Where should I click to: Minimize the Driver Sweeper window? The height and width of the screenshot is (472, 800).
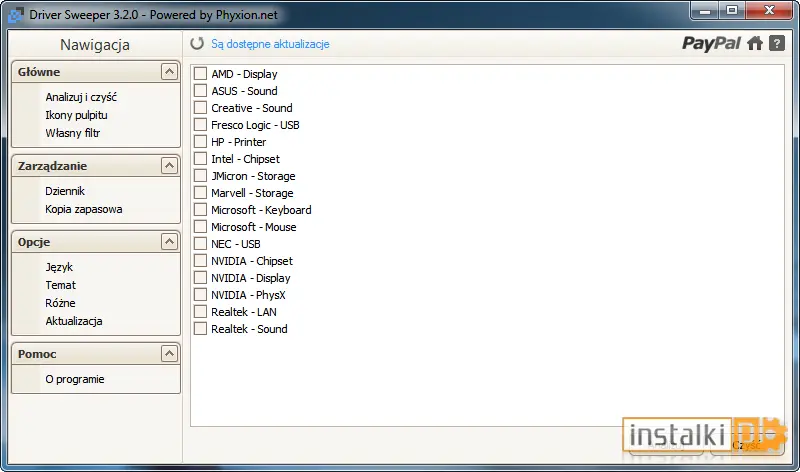705,10
